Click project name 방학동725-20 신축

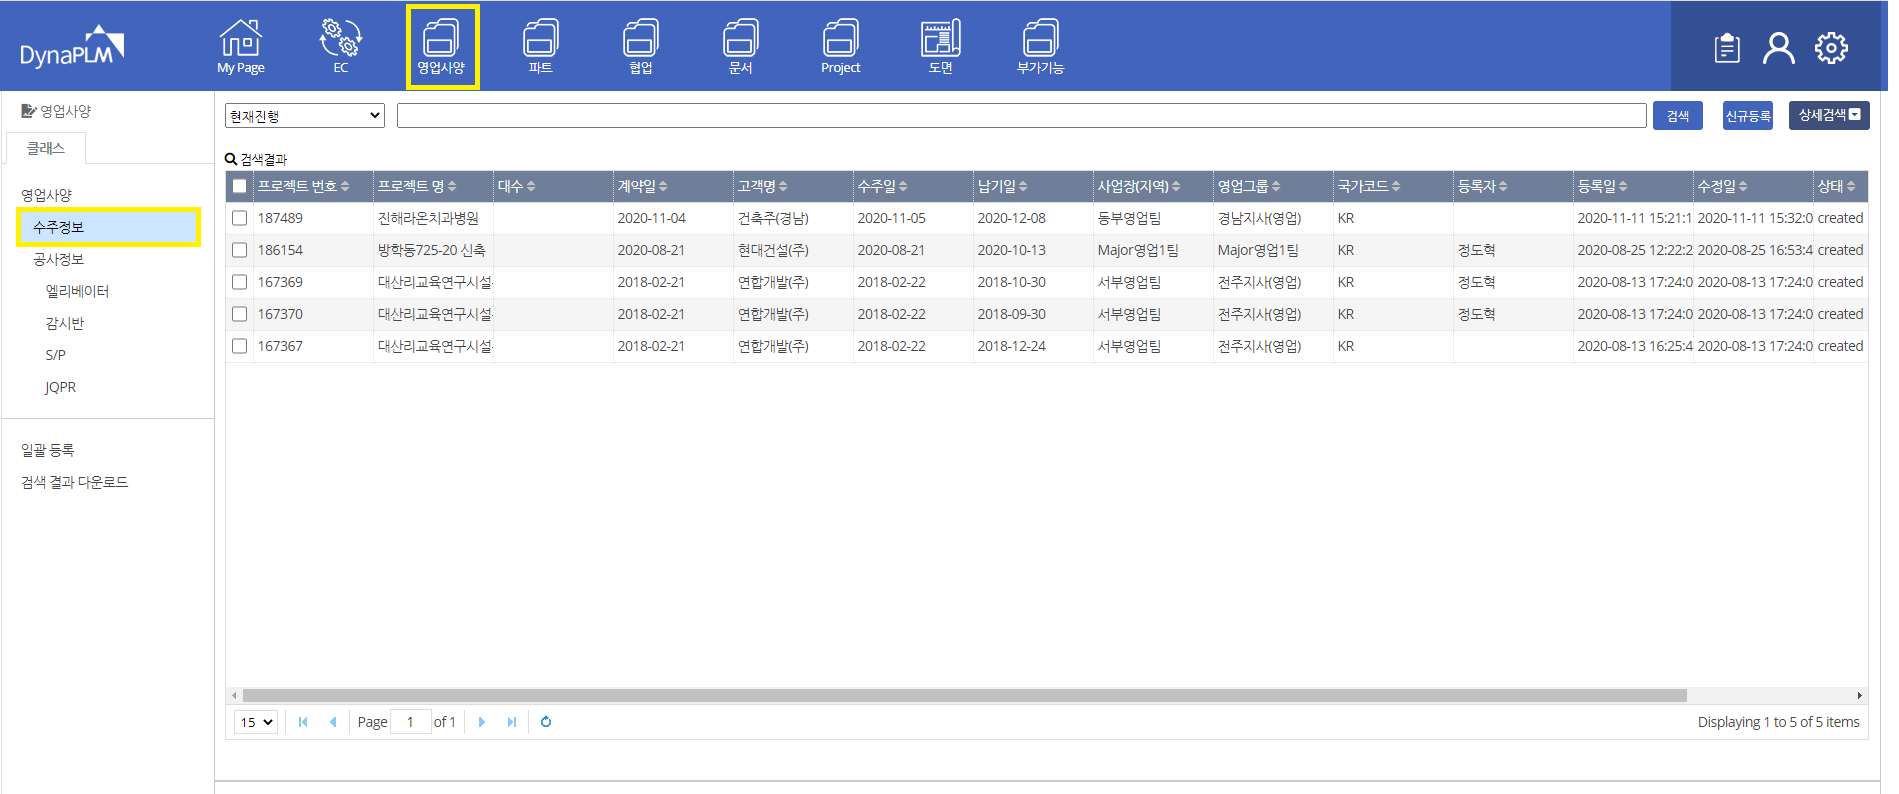tap(431, 250)
